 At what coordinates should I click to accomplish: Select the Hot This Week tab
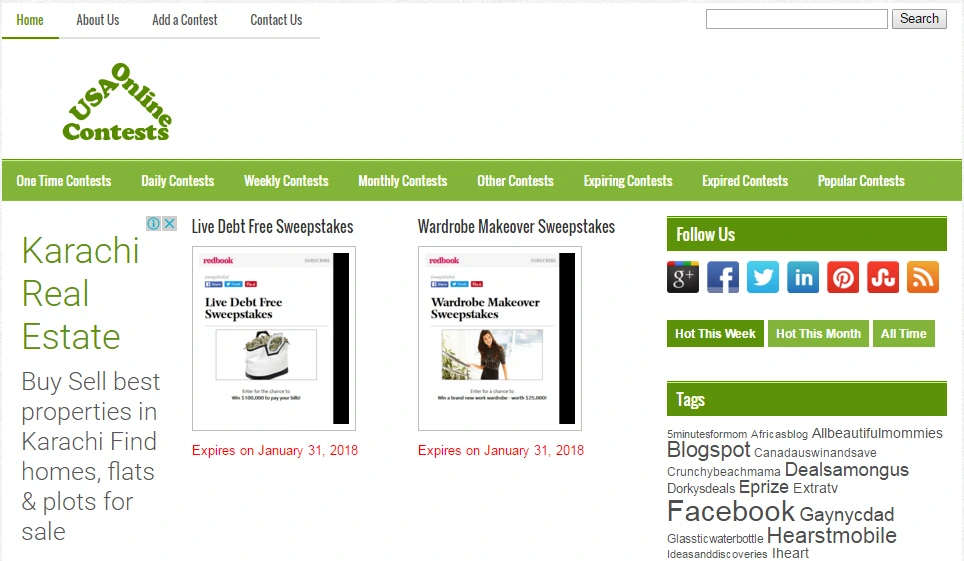coord(715,333)
